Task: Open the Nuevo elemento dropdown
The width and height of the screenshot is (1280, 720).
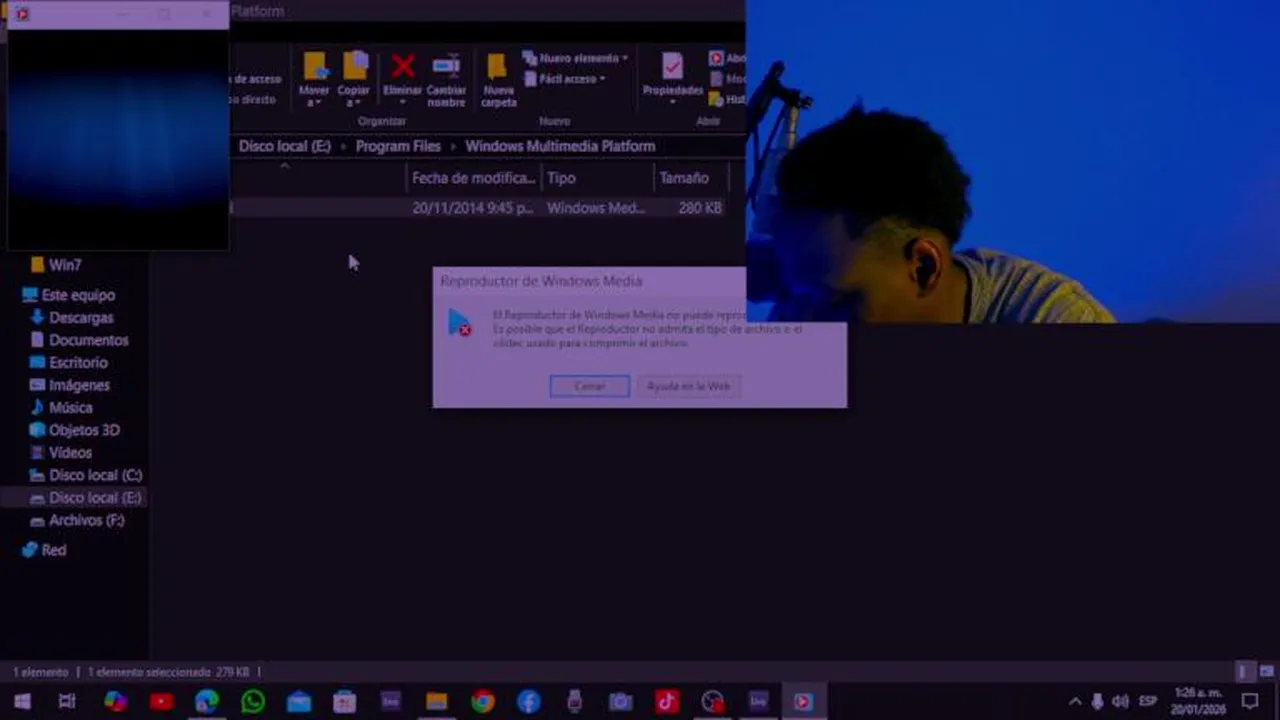Action: 575,58
